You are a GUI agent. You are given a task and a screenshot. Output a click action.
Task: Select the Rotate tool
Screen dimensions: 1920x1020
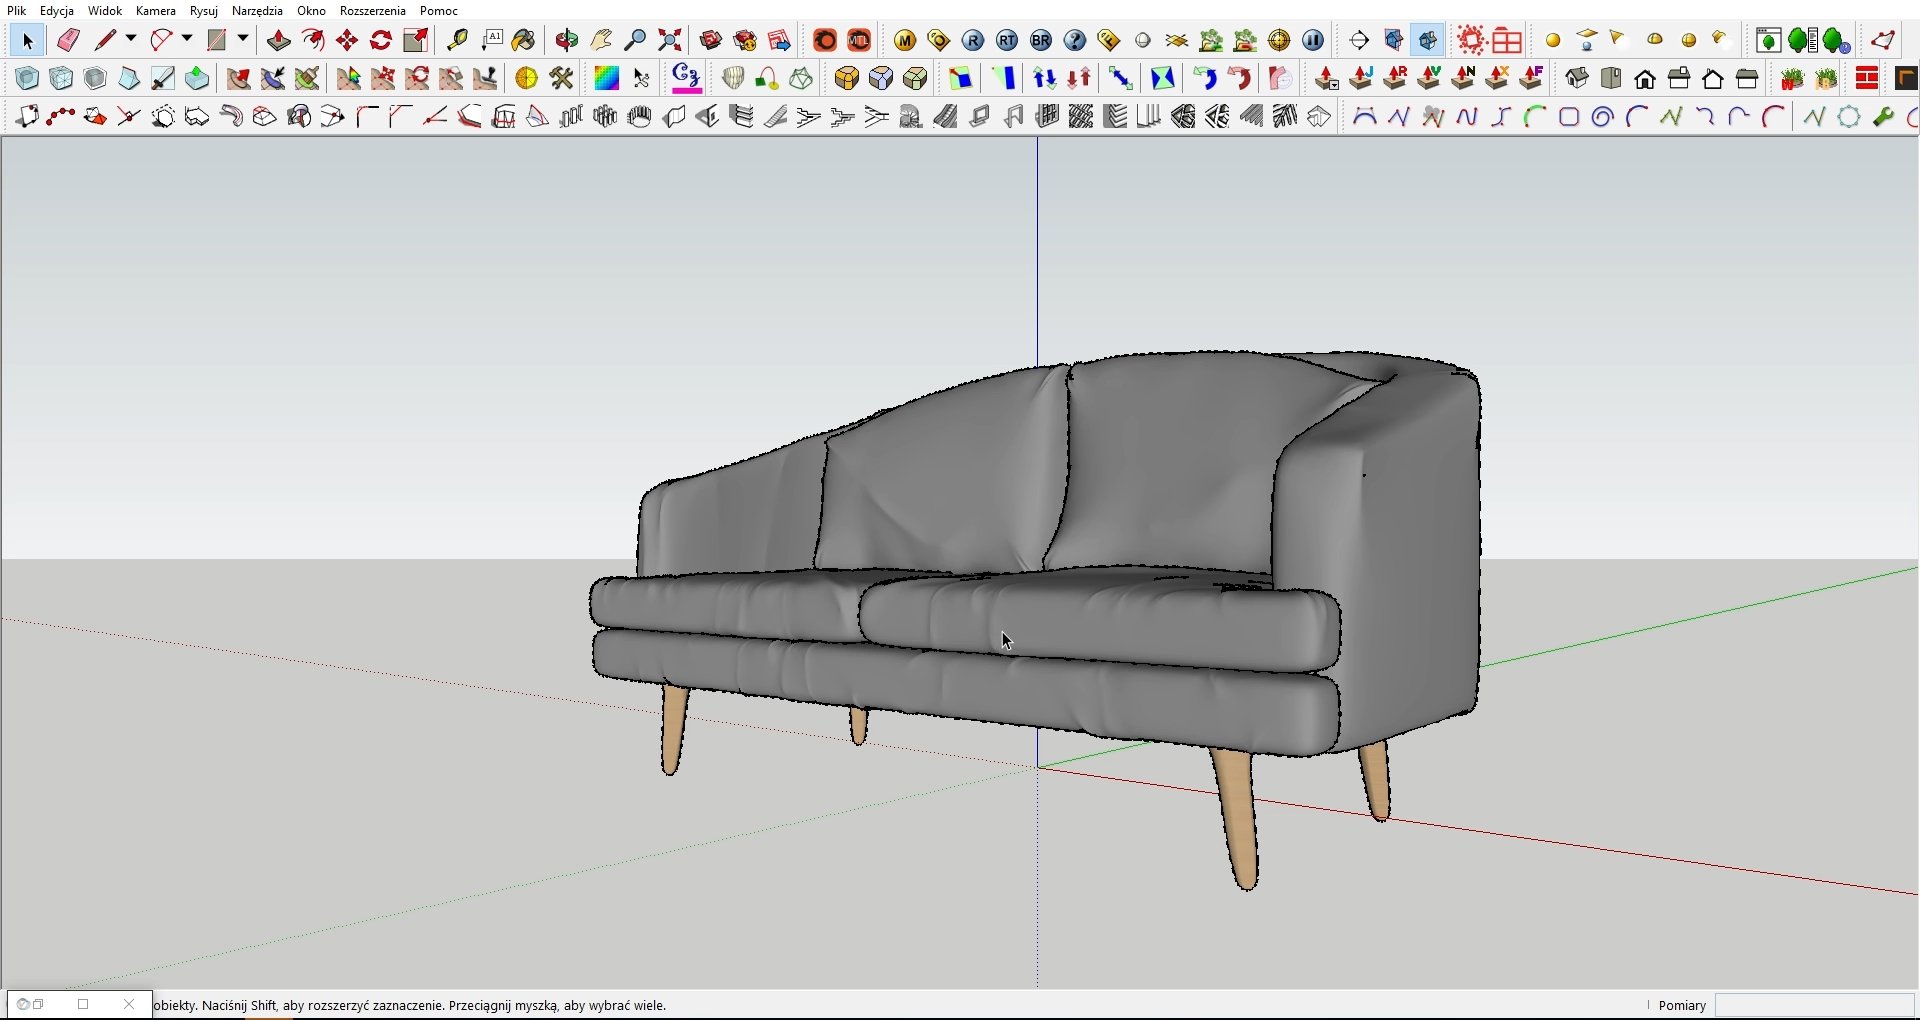pos(381,40)
